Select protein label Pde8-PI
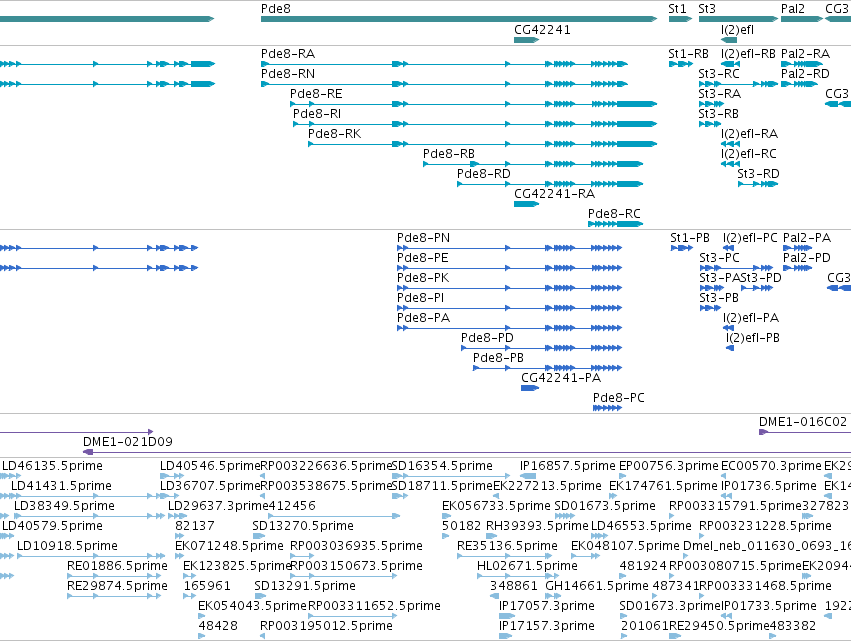This screenshot has width=851, height=641. coord(421,299)
